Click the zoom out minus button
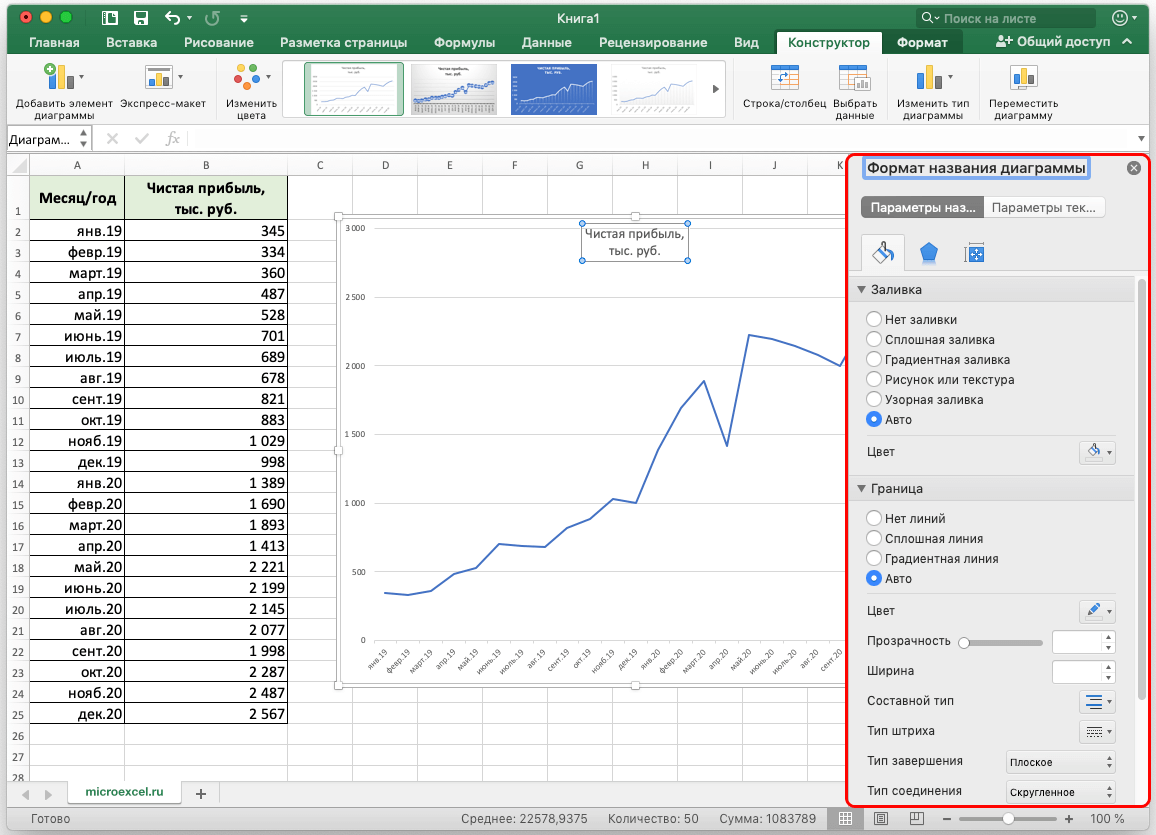The image size is (1156, 835). [x=947, y=819]
